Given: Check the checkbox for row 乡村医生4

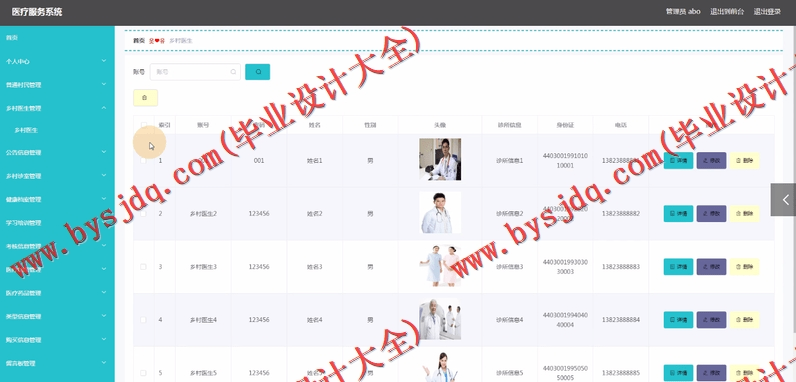Looking at the screenshot, I should [143, 320].
